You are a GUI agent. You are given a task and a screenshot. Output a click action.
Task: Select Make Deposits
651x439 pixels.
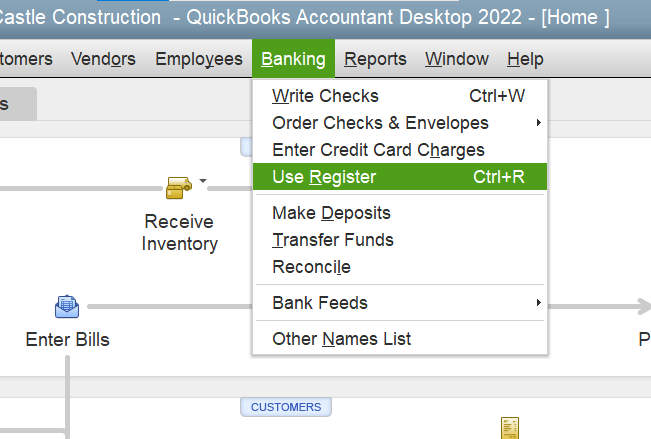pos(400,213)
